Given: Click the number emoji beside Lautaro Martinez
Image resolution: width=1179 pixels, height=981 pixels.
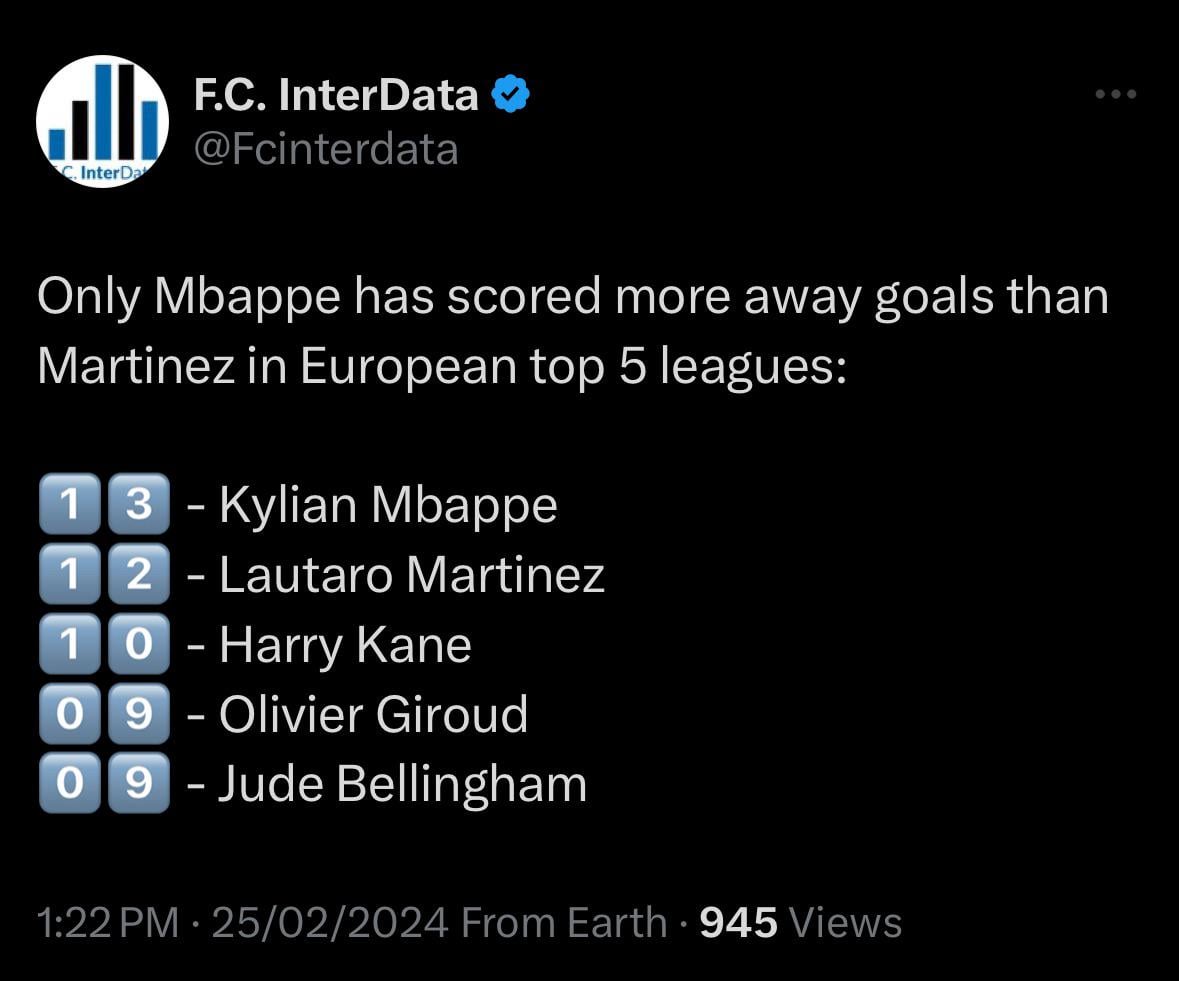Looking at the screenshot, I should point(105,574).
